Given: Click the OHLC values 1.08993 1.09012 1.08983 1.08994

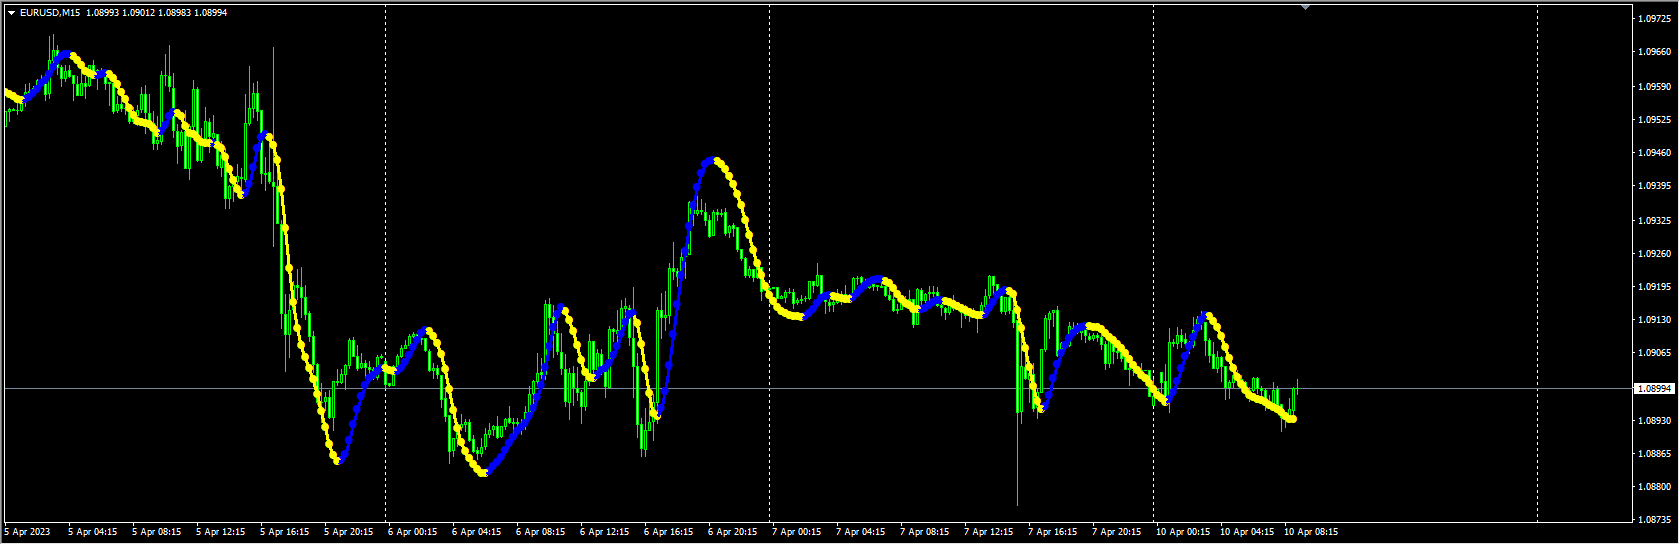Looking at the screenshot, I should pos(157,13).
